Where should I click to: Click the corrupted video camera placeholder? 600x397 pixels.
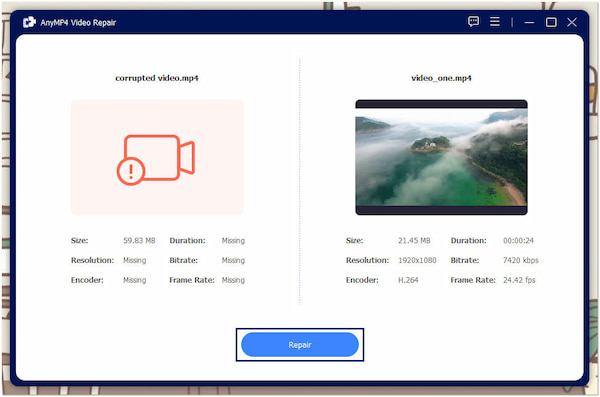157,157
